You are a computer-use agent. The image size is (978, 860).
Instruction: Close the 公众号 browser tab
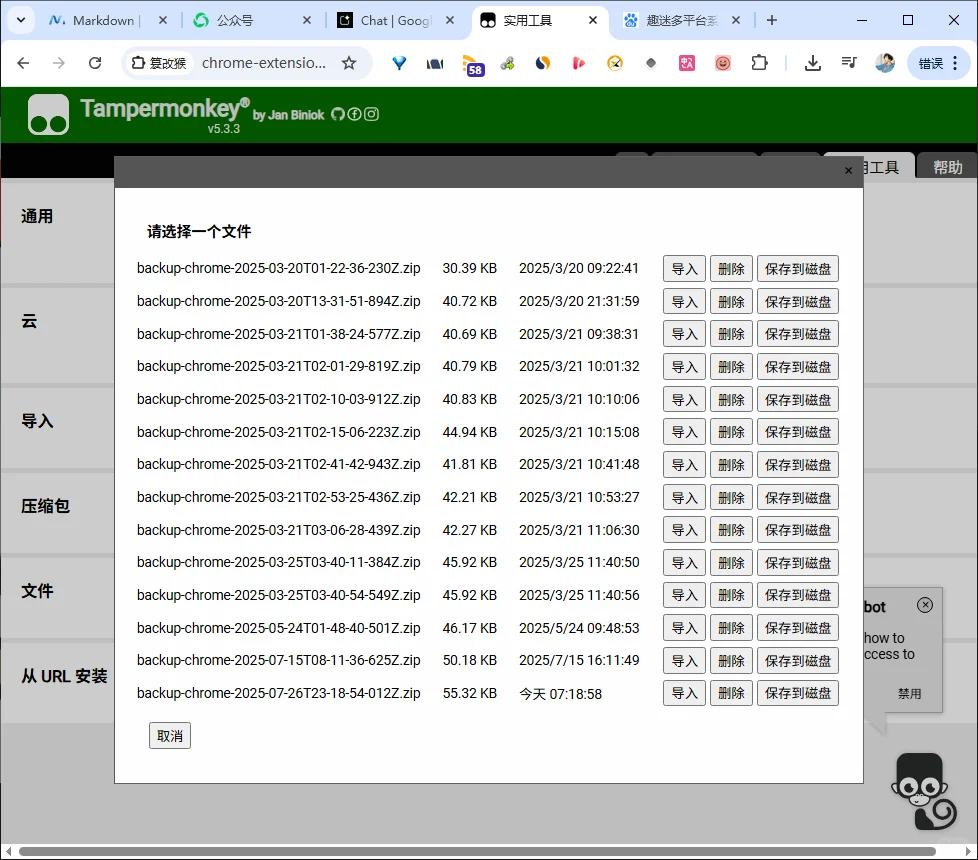pos(307,21)
